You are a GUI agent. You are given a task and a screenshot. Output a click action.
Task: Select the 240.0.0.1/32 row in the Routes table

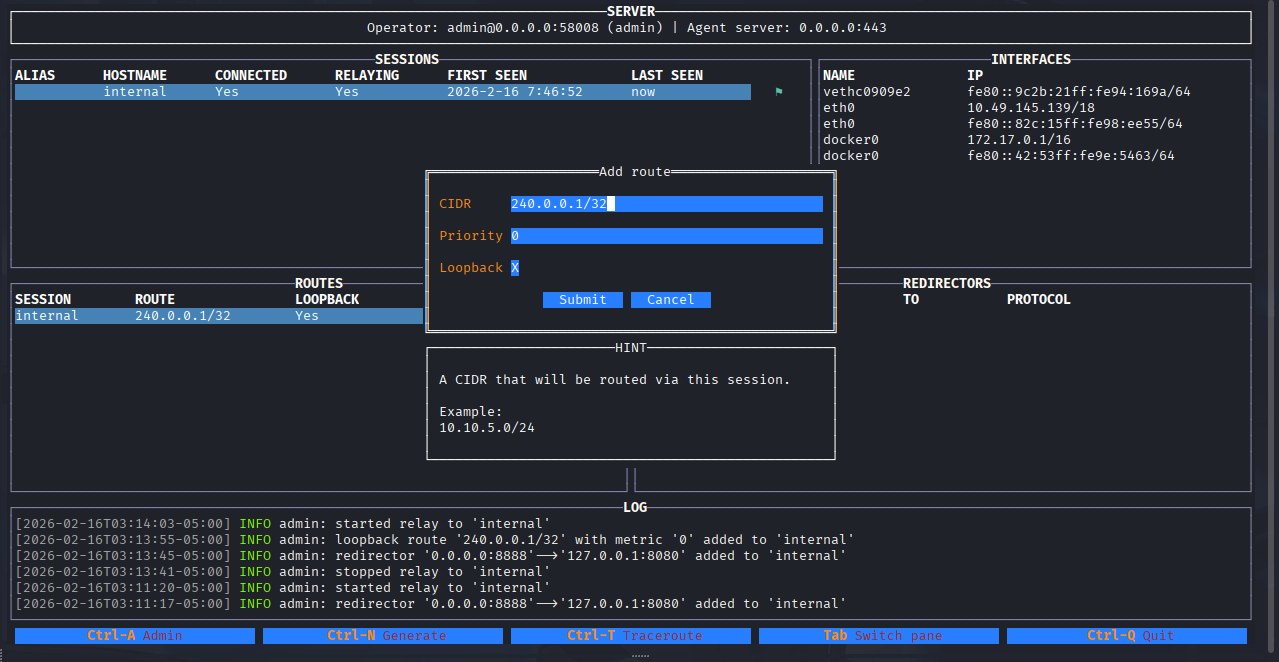tap(218, 316)
